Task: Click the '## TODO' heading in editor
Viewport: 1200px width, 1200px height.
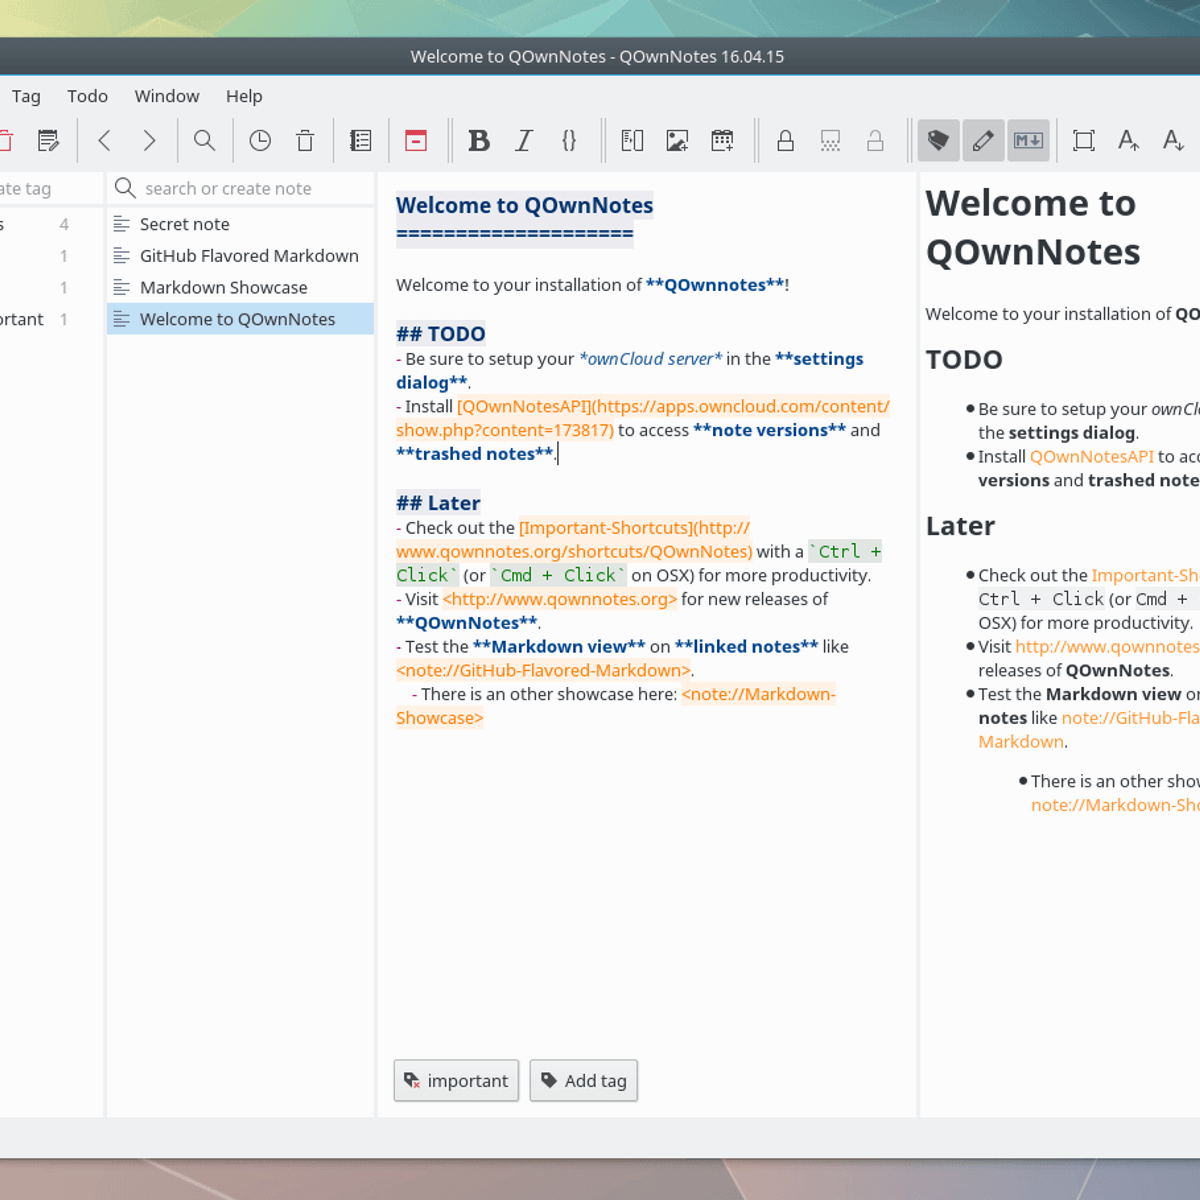Action: [441, 334]
